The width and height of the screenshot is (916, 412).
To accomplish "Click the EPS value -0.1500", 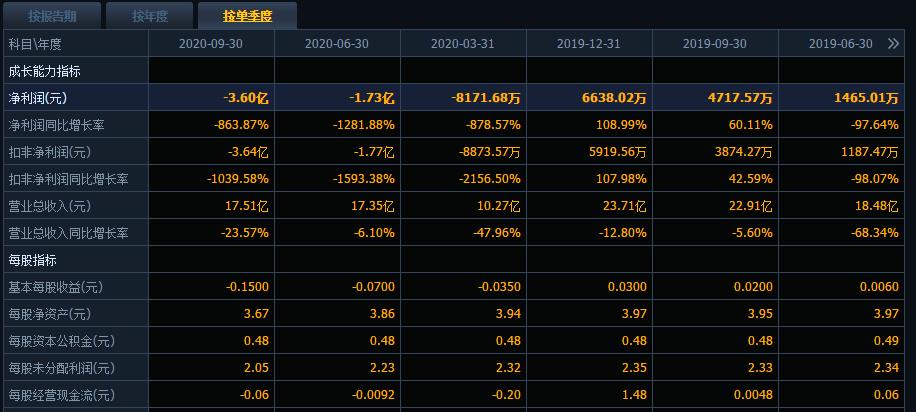I will 247,287.
